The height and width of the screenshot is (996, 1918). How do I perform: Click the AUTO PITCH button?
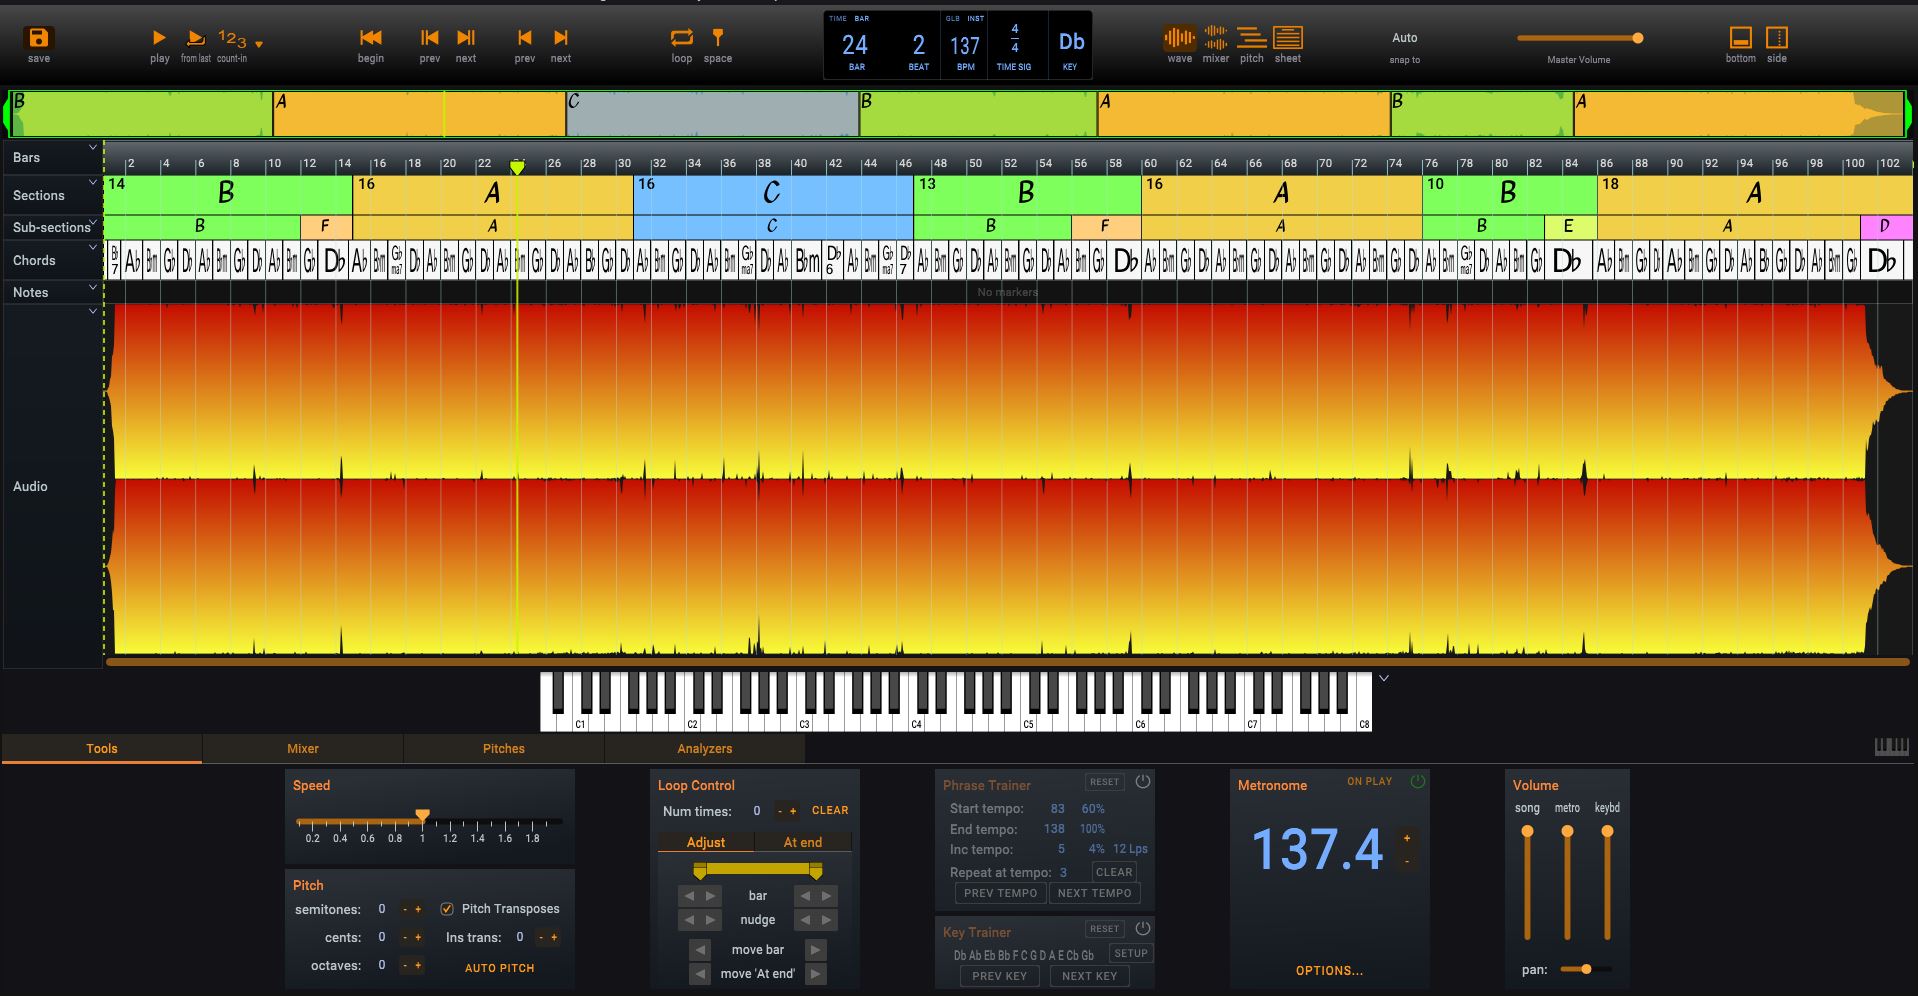click(x=499, y=968)
